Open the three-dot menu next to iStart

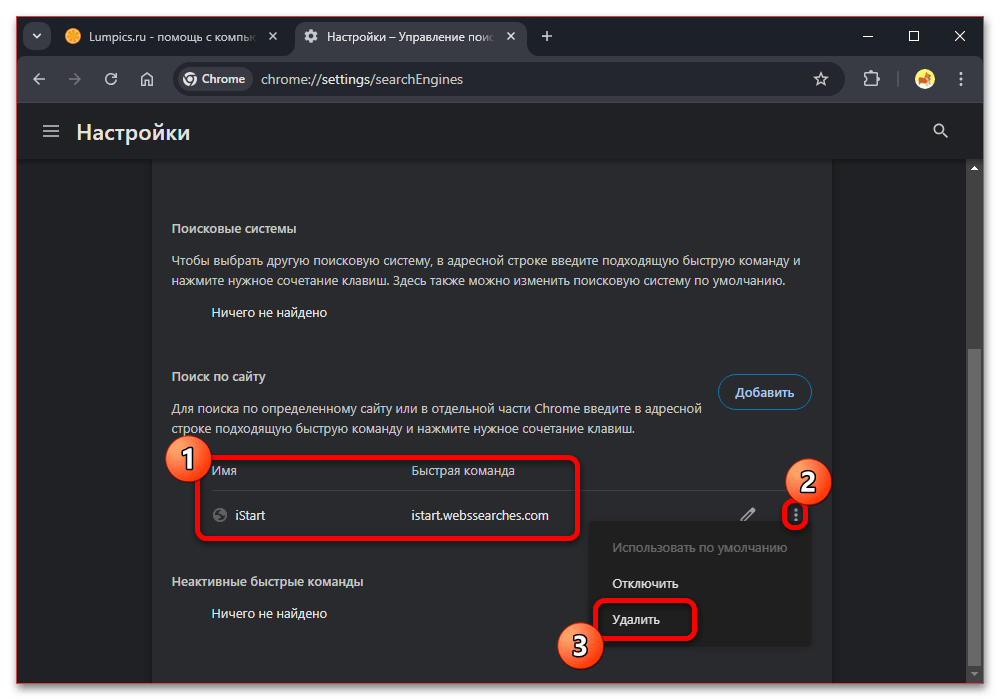point(795,514)
